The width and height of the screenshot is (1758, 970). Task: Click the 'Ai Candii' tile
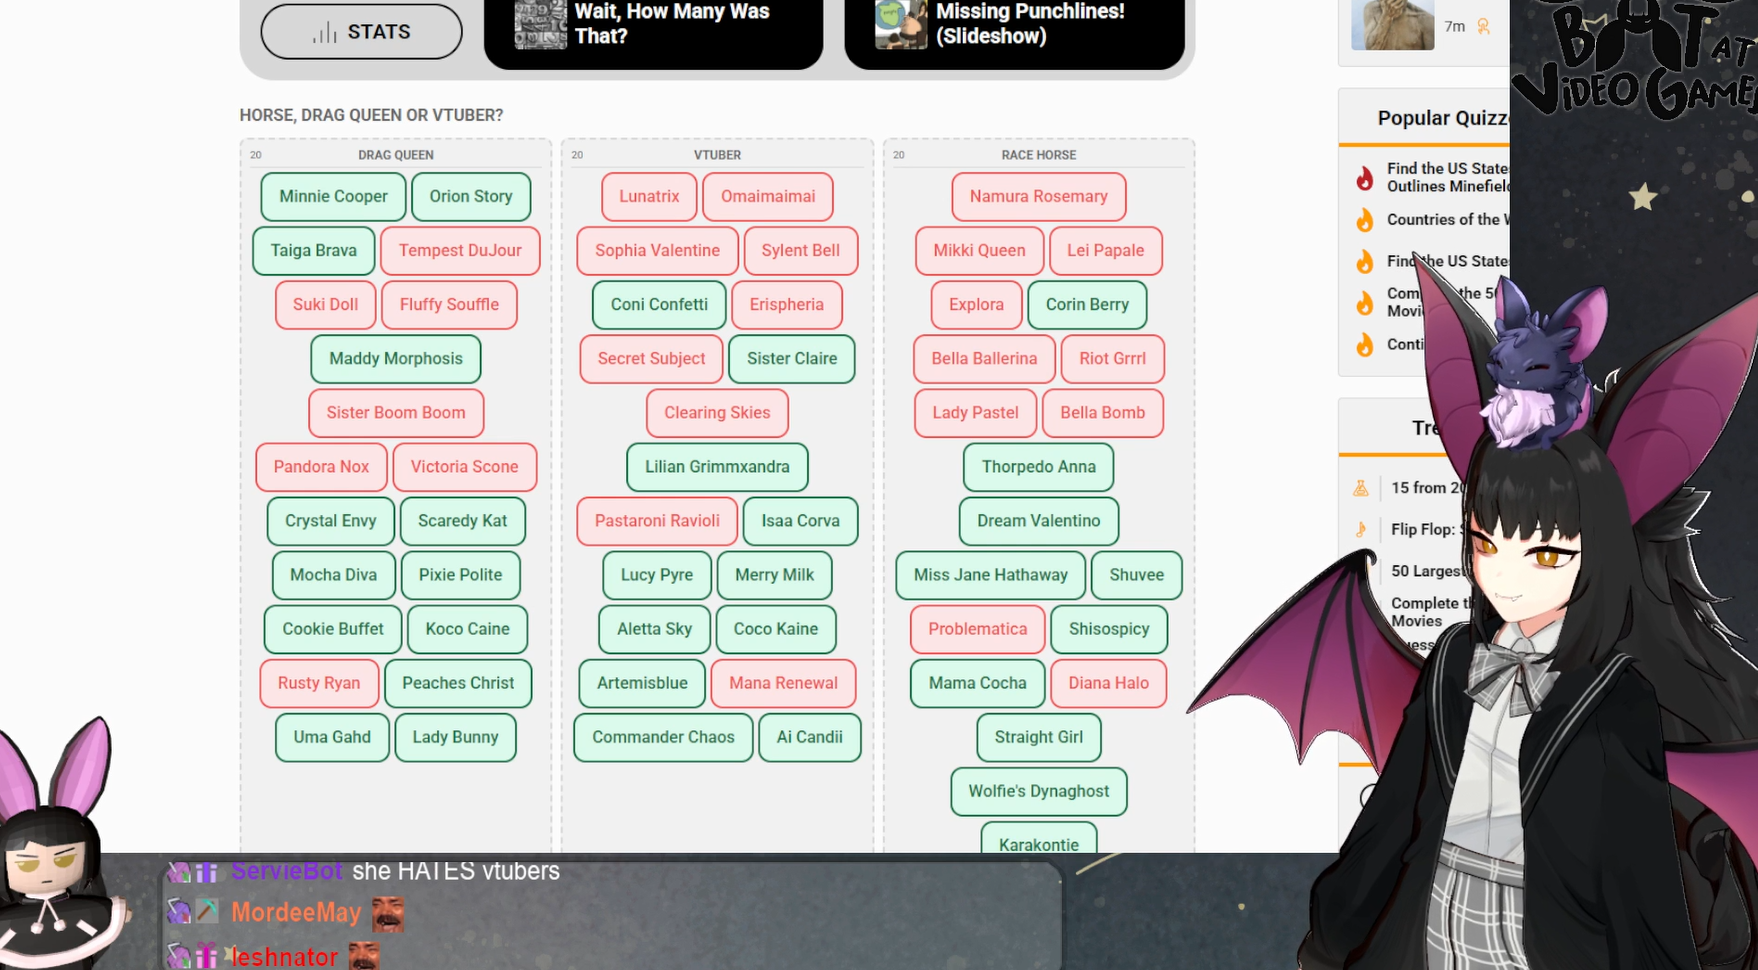click(810, 737)
